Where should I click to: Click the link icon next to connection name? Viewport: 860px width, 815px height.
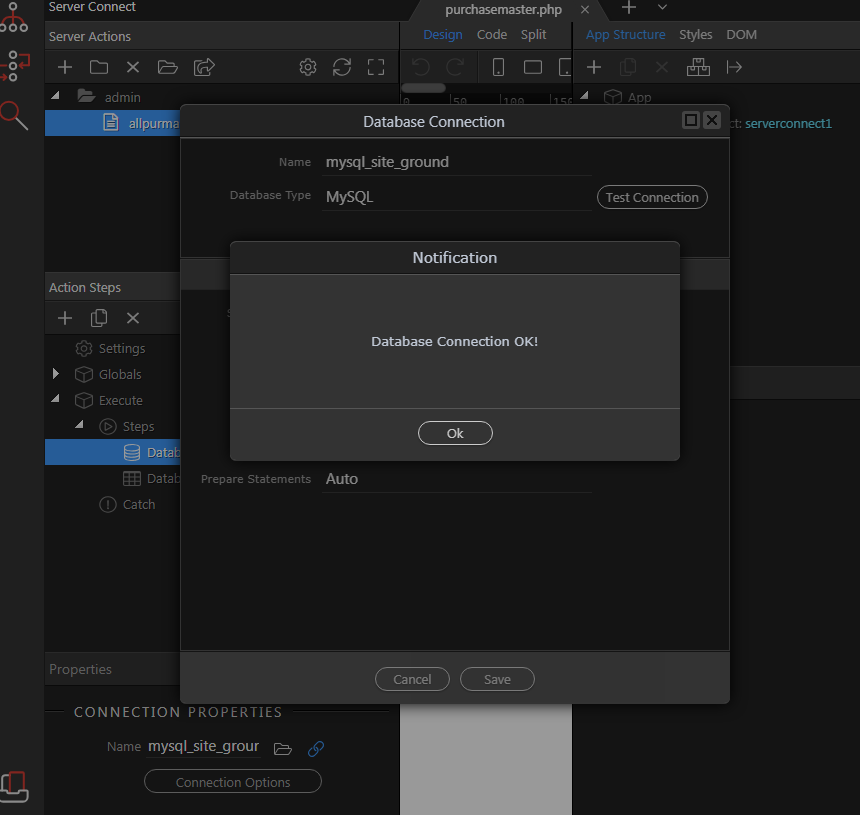coord(316,748)
